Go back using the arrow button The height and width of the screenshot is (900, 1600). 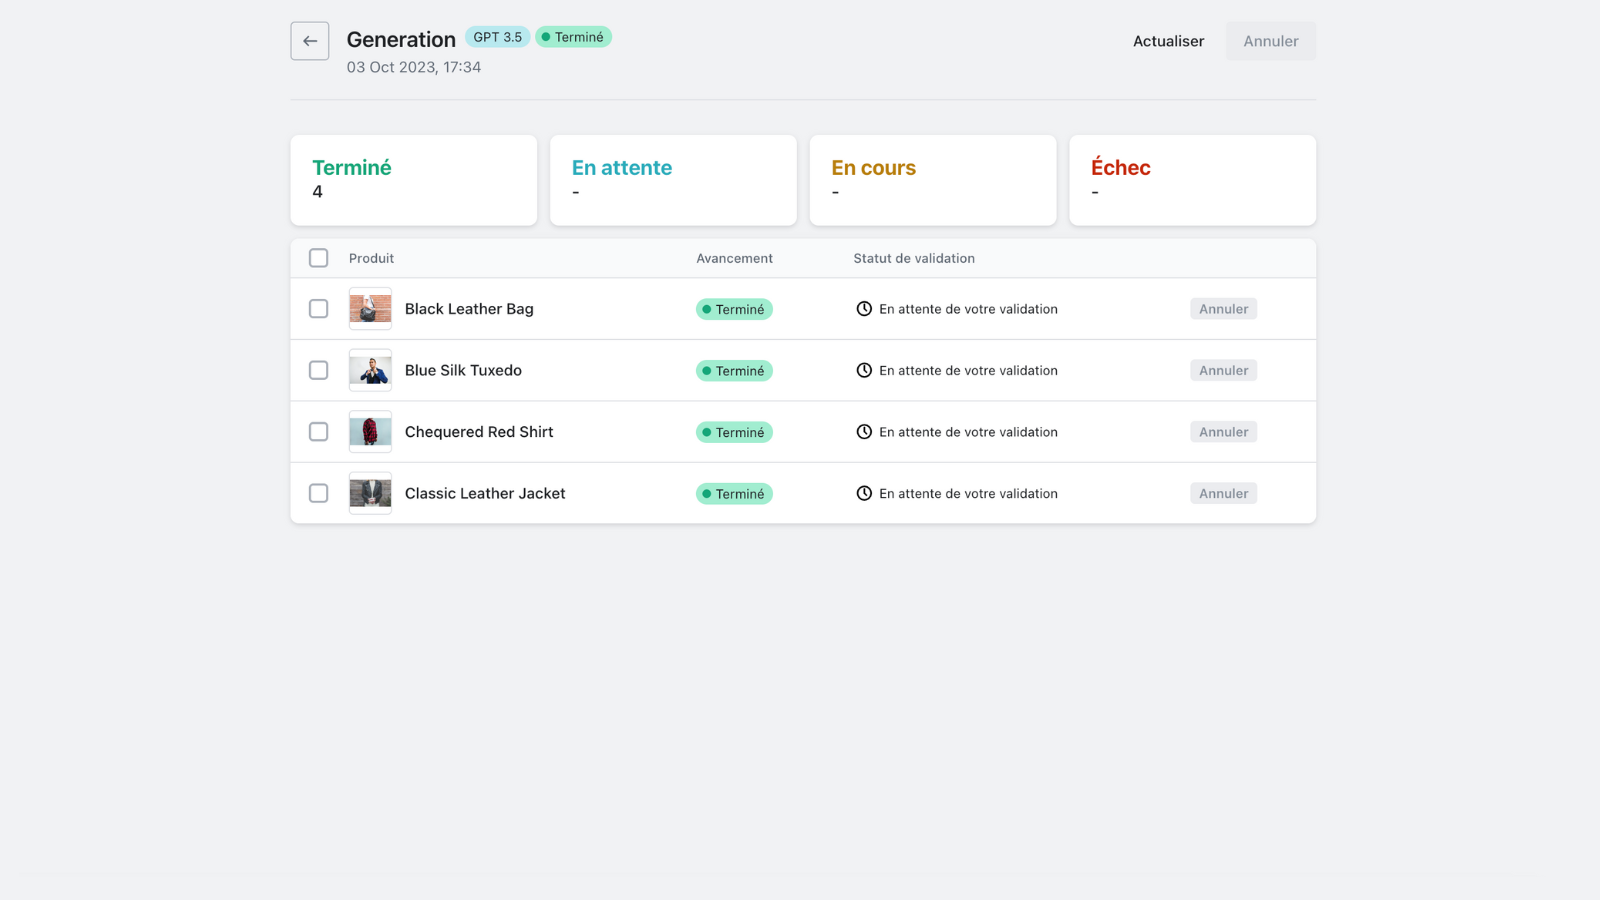tap(310, 41)
